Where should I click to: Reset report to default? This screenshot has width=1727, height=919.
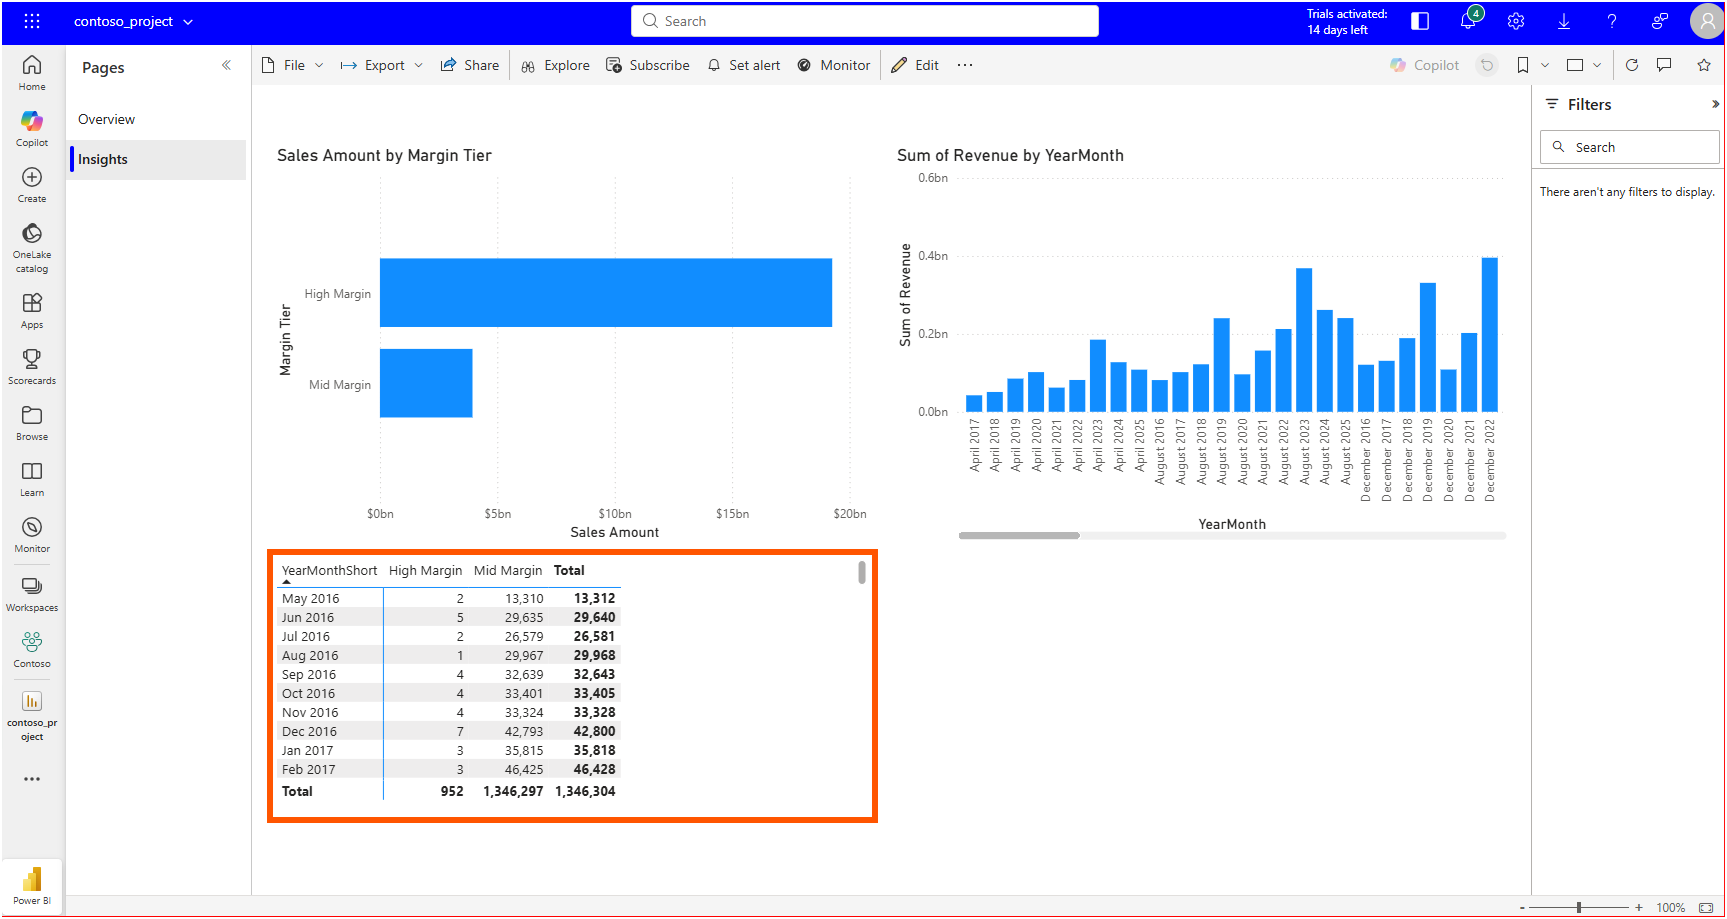click(1487, 65)
